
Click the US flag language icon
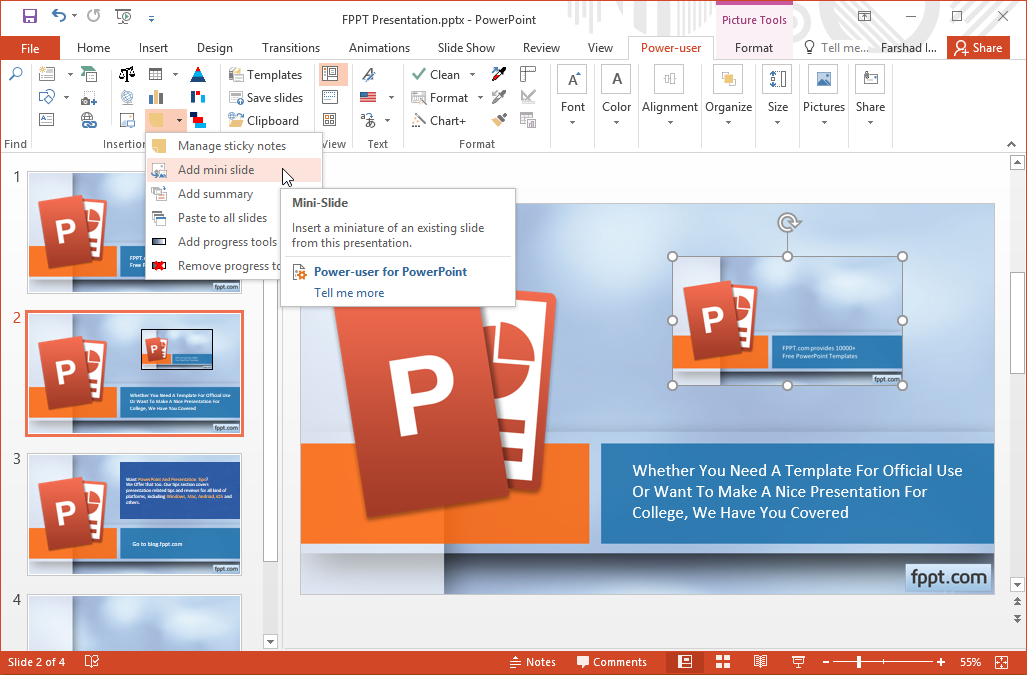point(368,97)
